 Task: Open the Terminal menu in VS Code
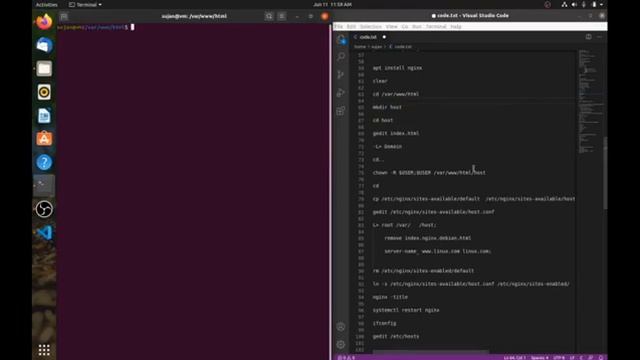[436, 27]
